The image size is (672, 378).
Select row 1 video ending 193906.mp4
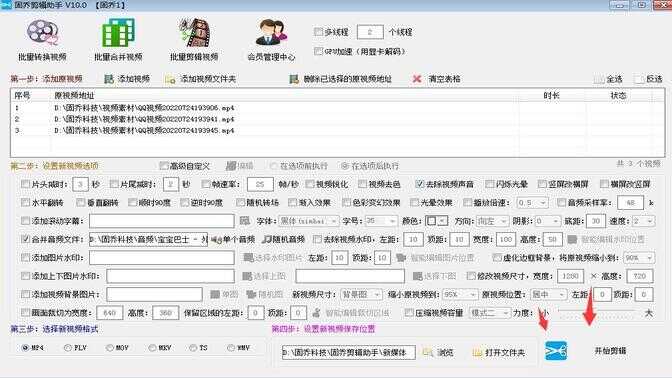click(337, 108)
